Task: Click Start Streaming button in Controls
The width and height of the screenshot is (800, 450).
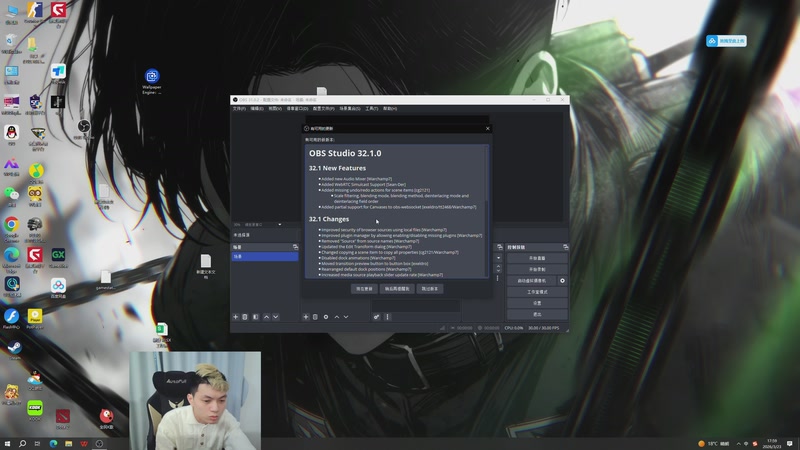Action: coord(537,258)
